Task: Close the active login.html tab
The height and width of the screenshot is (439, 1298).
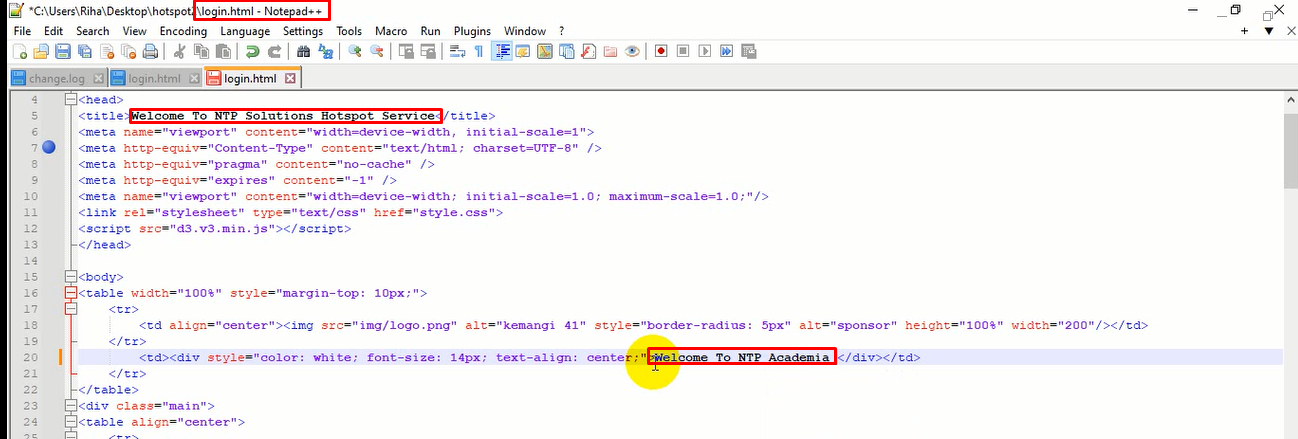Action: pos(290,78)
